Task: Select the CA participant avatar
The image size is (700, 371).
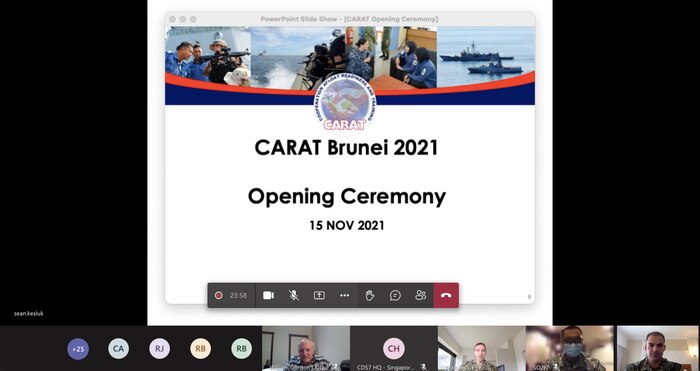Action: [118, 349]
